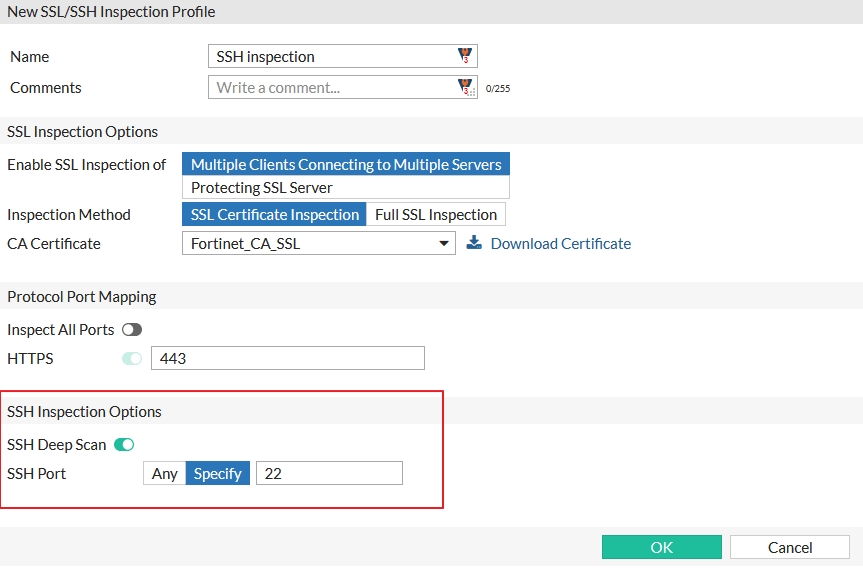Viewport: 863px width, 573px height.
Task: Choose SSL Certificate Inspection method
Action: point(274,214)
